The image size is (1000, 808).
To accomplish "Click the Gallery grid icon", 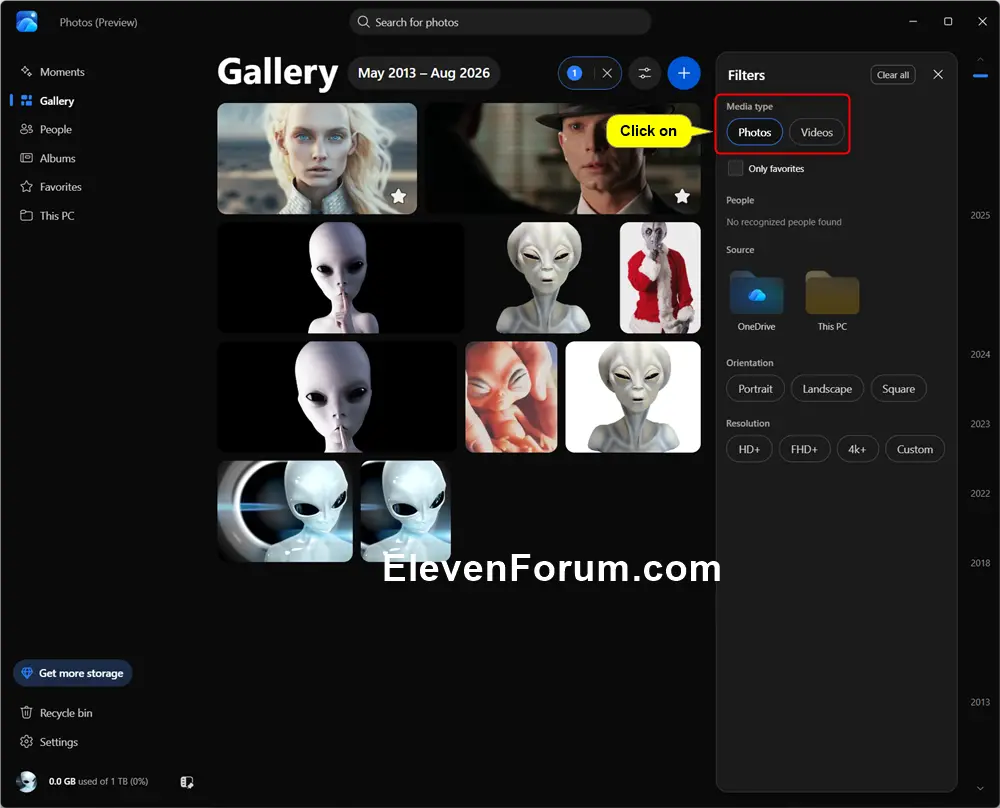I will pyautogui.click(x=26, y=100).
